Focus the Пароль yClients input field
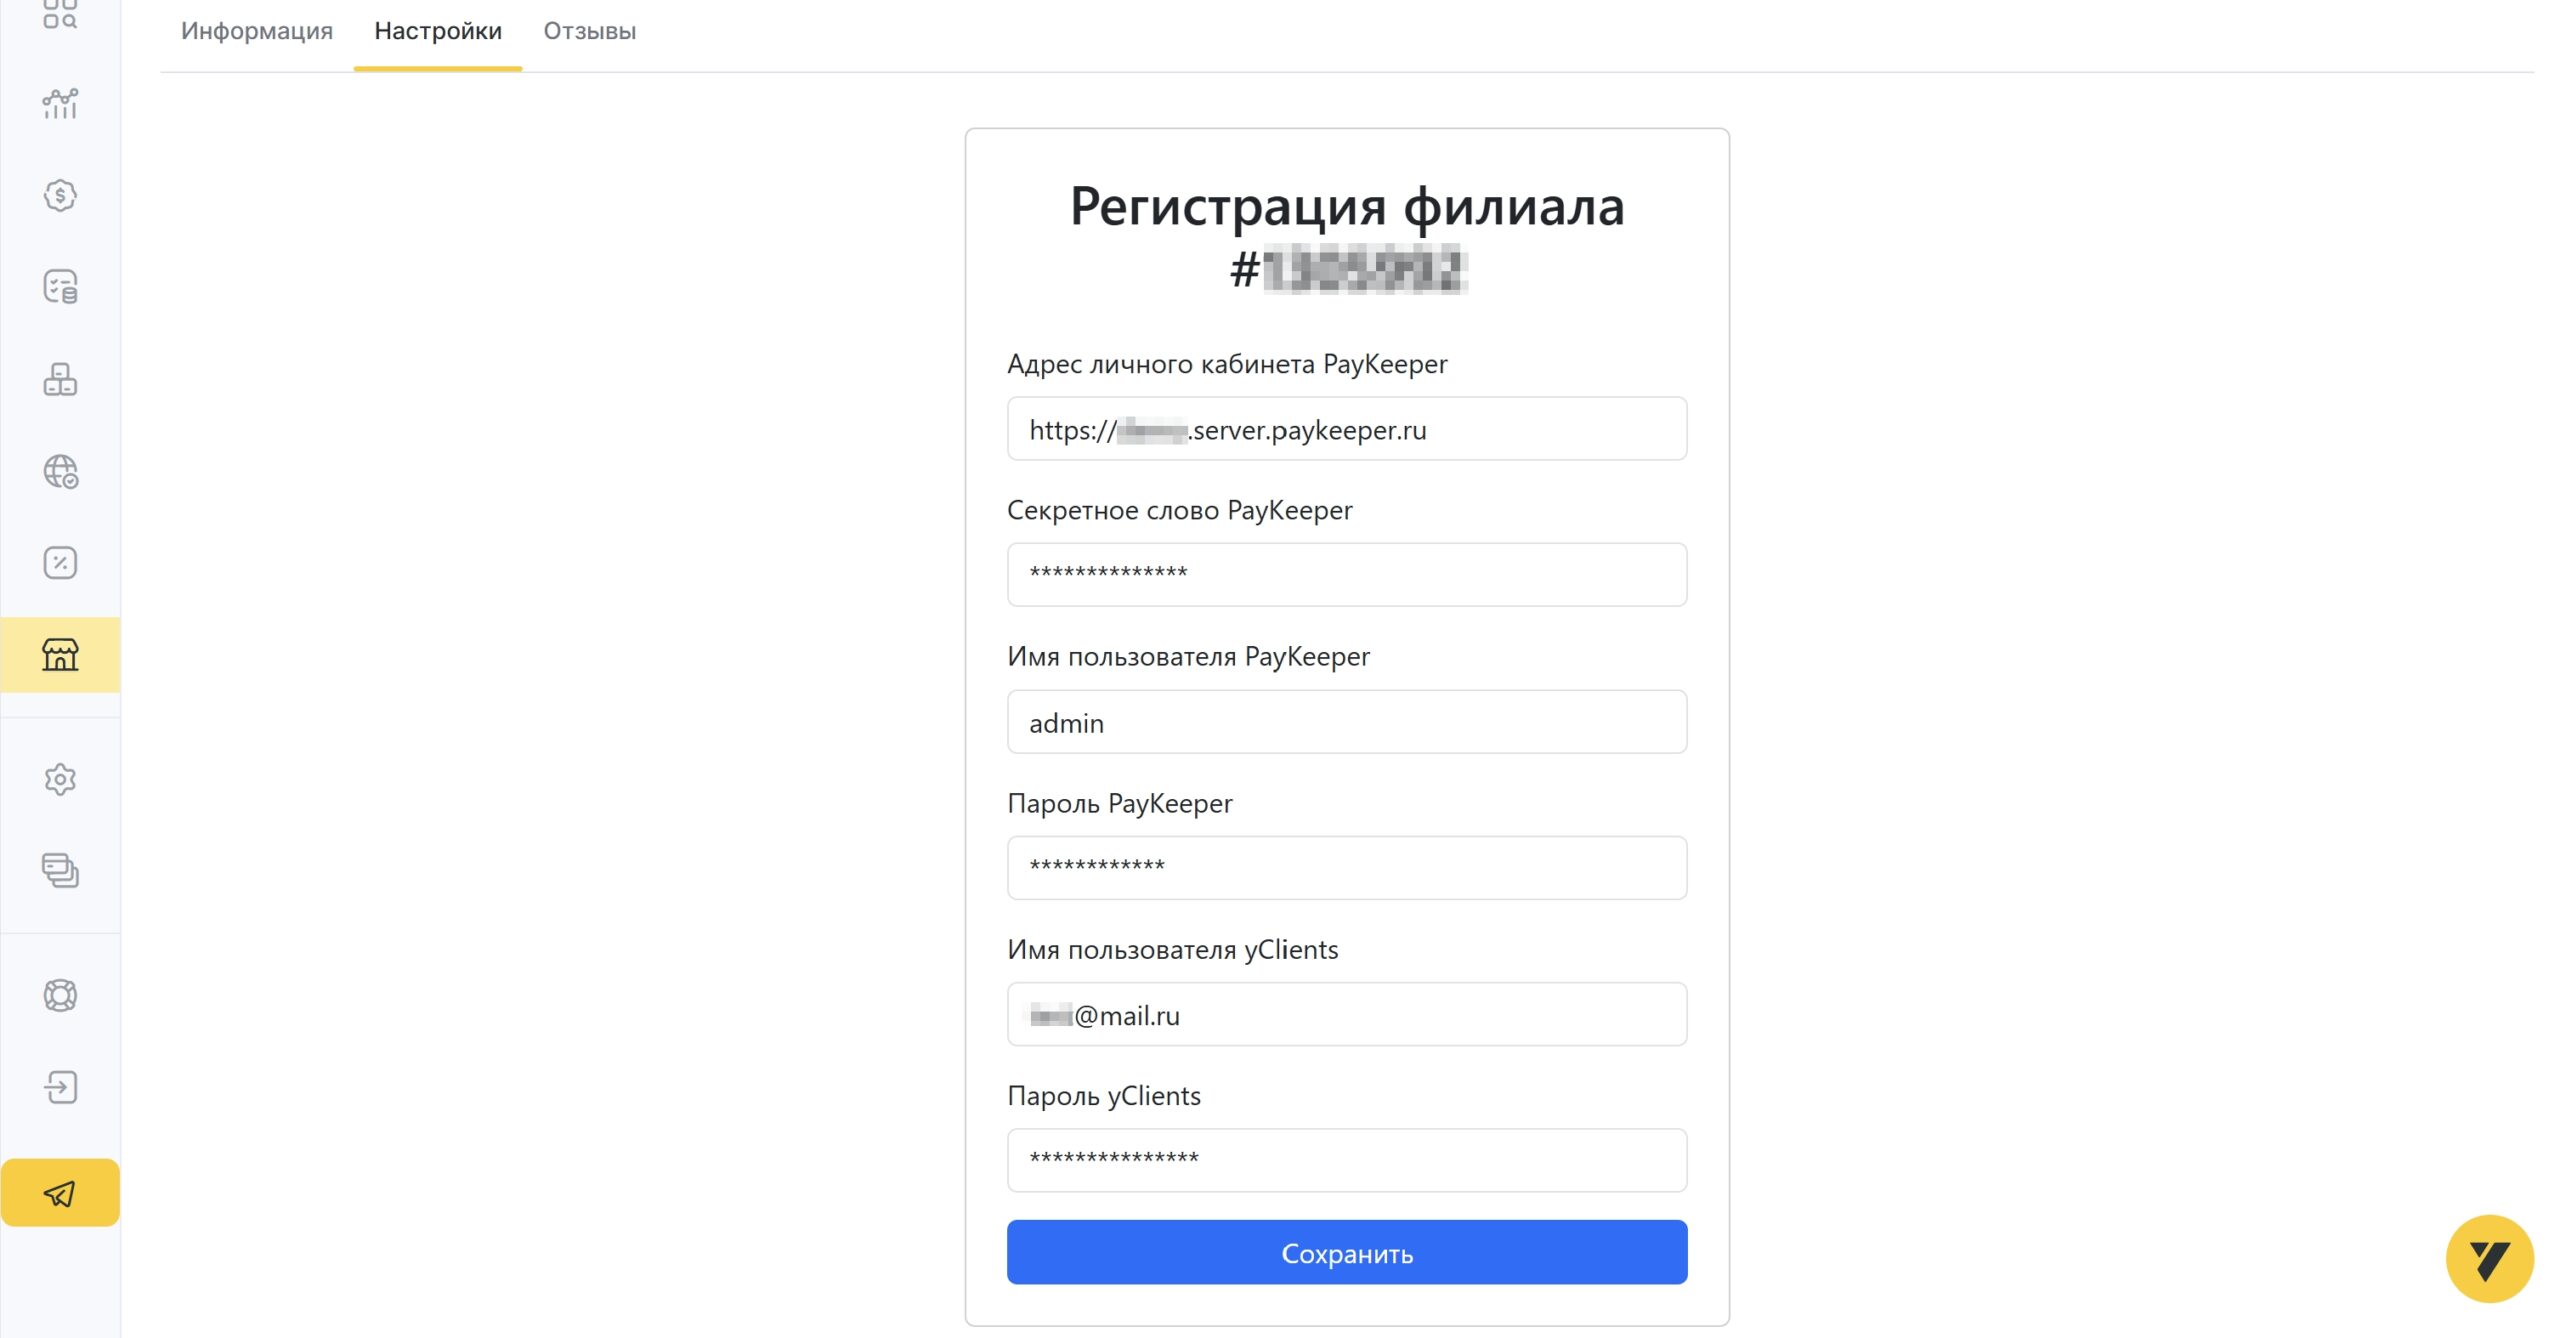Screen dimensions: 2560x1338 click(x=1347, y=1161)
